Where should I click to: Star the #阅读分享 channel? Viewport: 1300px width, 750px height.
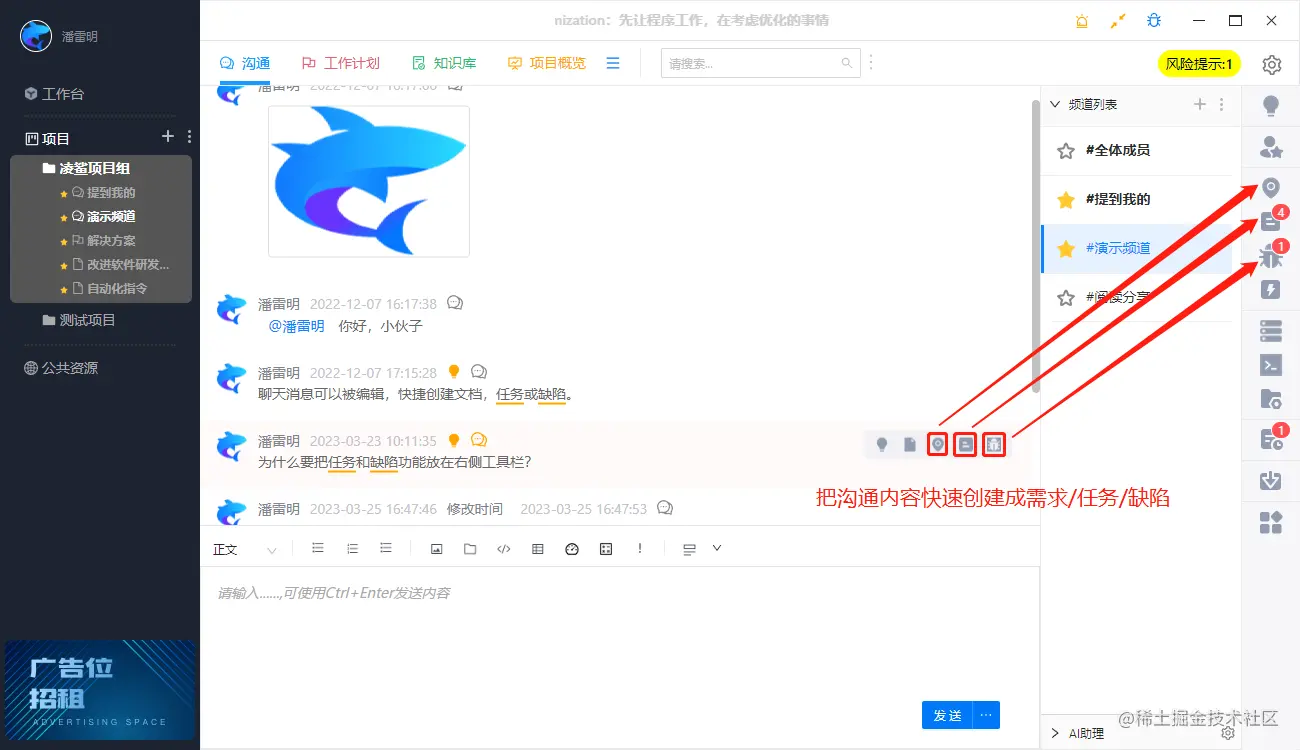[x=1066, y=297]
